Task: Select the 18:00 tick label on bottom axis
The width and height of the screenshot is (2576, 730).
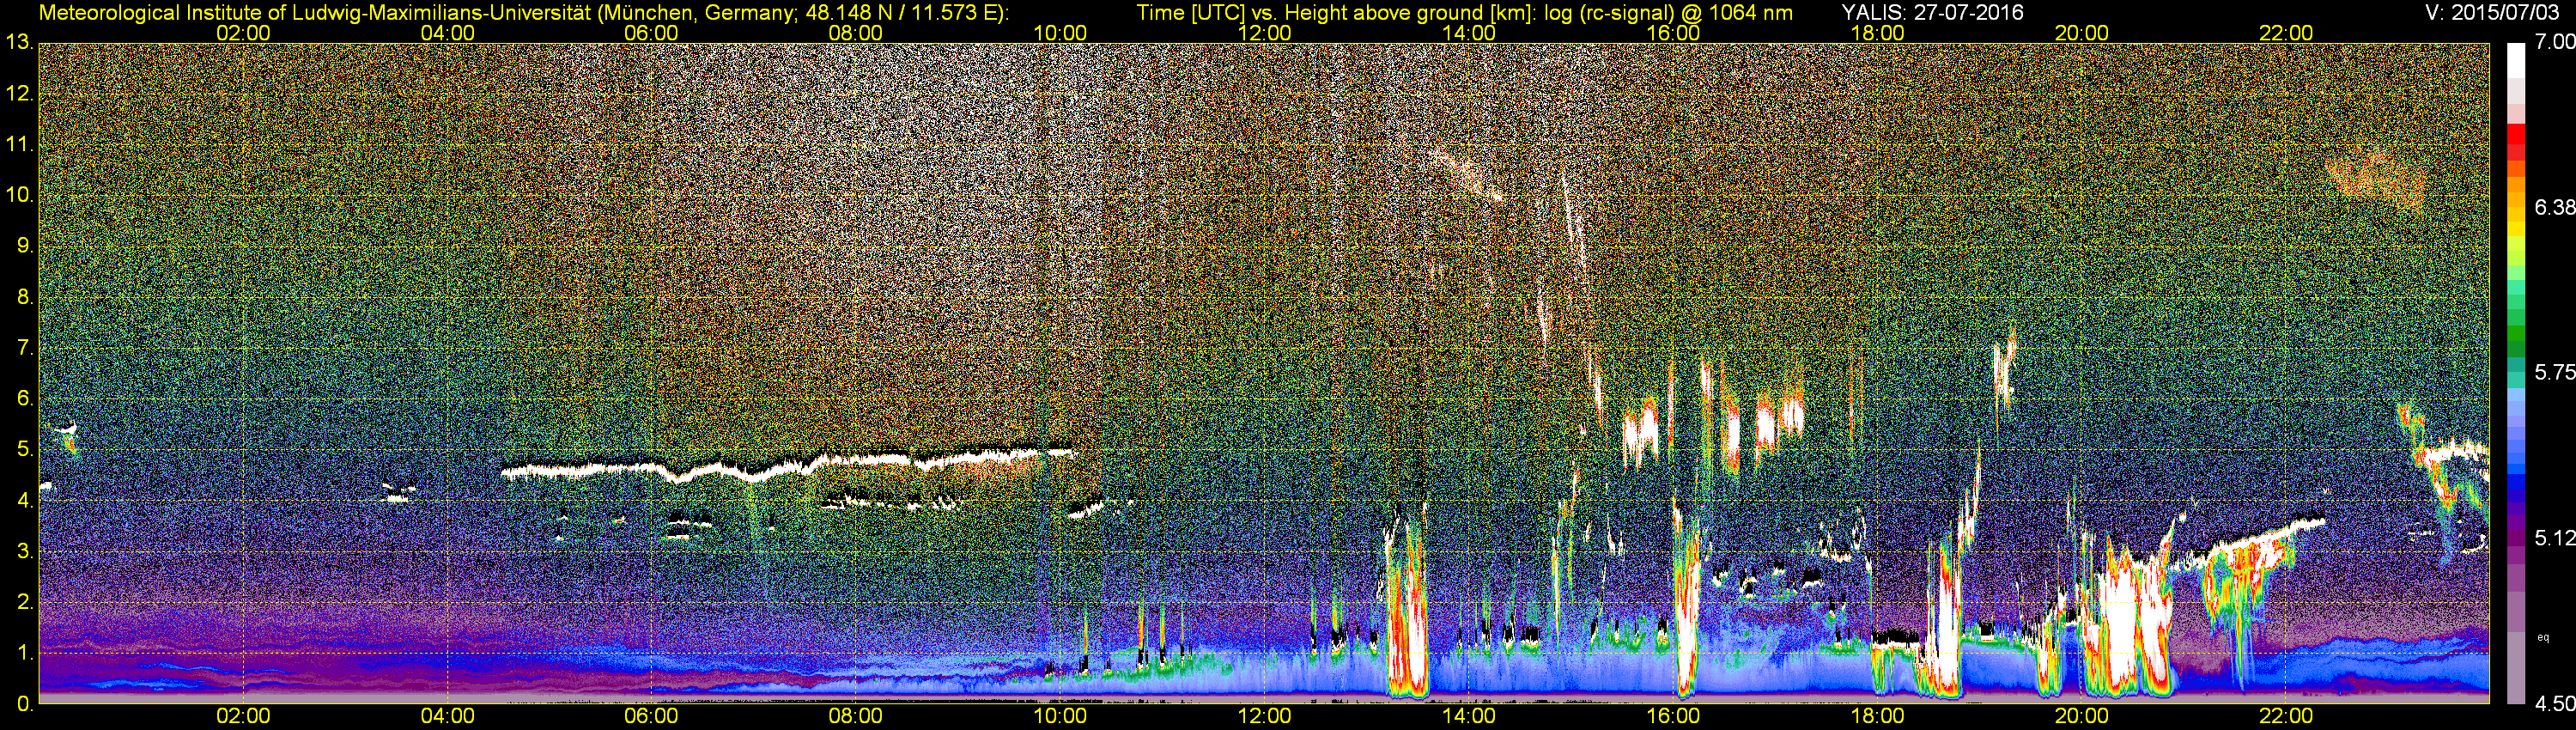Action: pos(1877,716)
